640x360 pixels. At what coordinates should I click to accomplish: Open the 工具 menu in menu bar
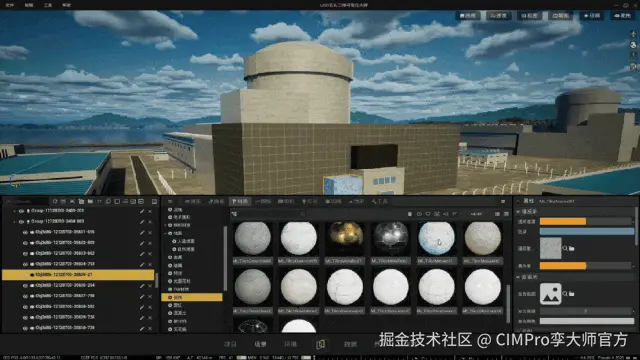[48, 5]
